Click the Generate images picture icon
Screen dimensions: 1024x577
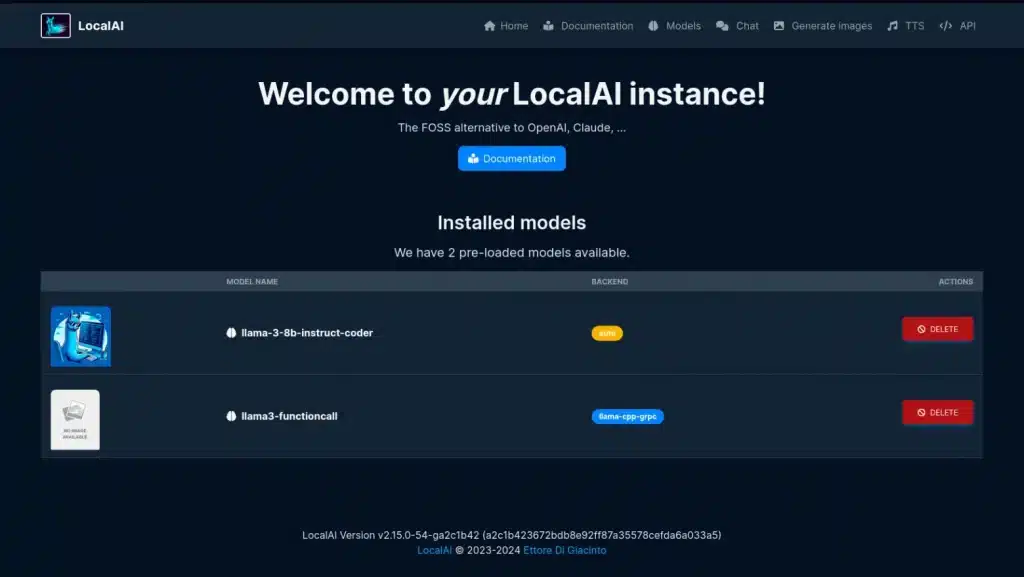tap(778, 26)
